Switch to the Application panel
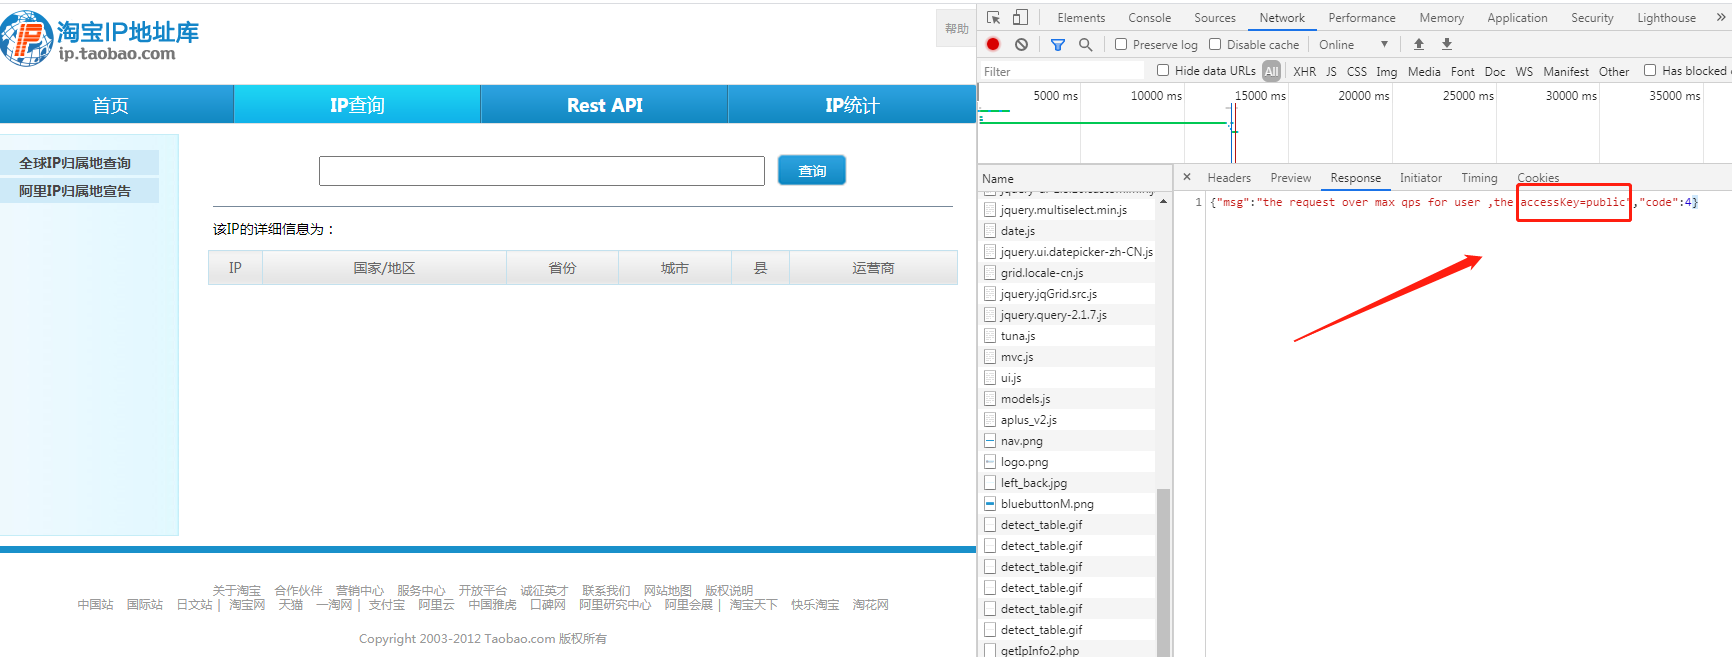 tap(1517, 18)
